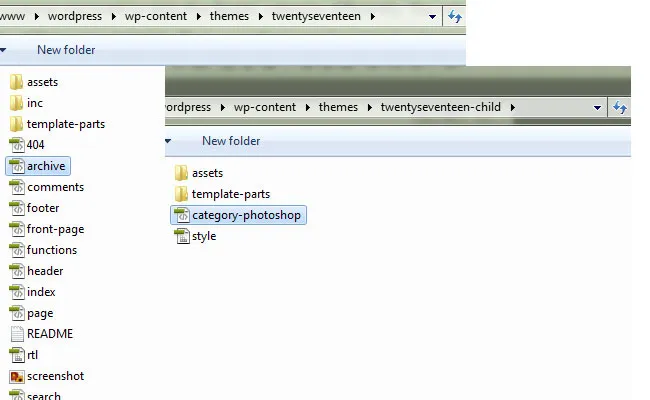
Task: Select the README text file
Action: [49, 334]
